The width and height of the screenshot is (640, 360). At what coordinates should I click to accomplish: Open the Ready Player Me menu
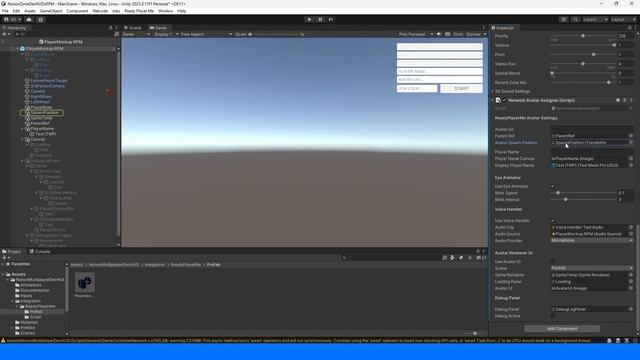tap(139, 11)
